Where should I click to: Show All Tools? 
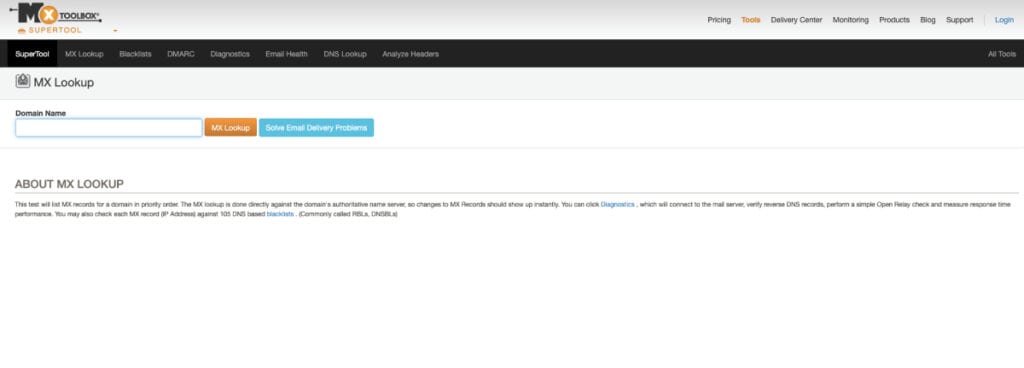click(x=1002, y=54)
